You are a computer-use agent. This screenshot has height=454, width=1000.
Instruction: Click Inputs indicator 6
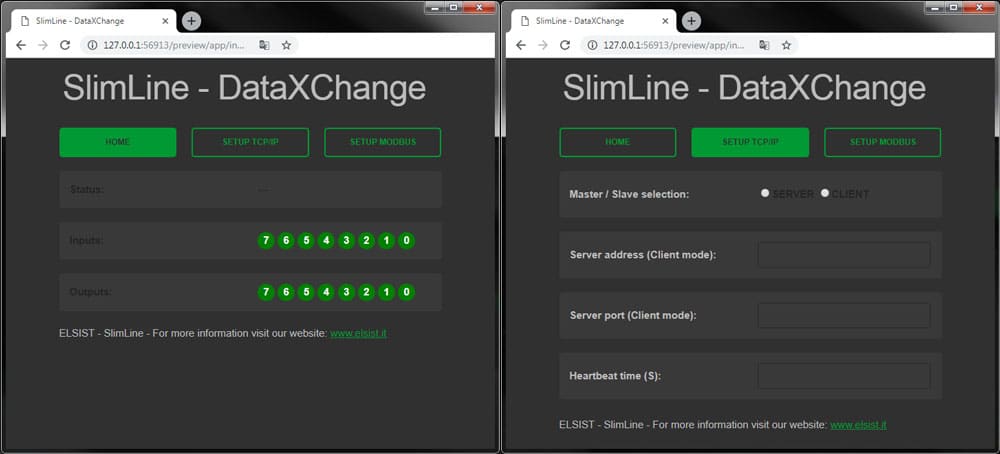click(x=286, y=241)
